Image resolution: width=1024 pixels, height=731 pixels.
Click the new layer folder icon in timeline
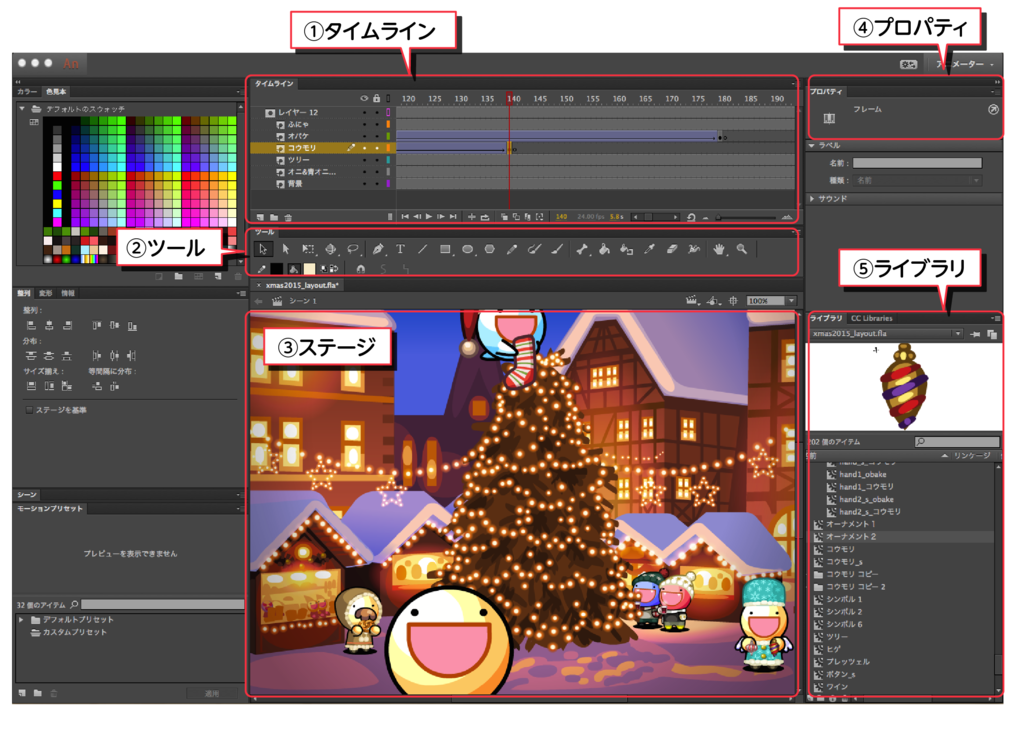(274, 217)
